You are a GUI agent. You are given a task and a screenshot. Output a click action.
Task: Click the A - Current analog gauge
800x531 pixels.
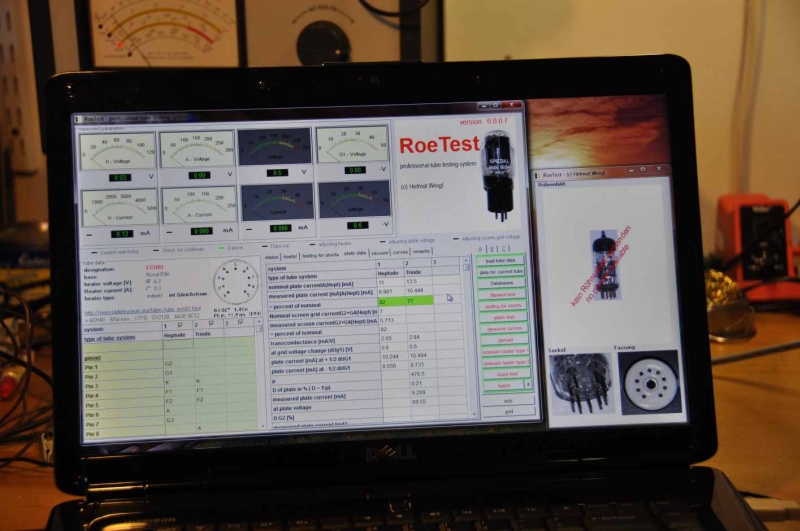click(x=199, y=205)
